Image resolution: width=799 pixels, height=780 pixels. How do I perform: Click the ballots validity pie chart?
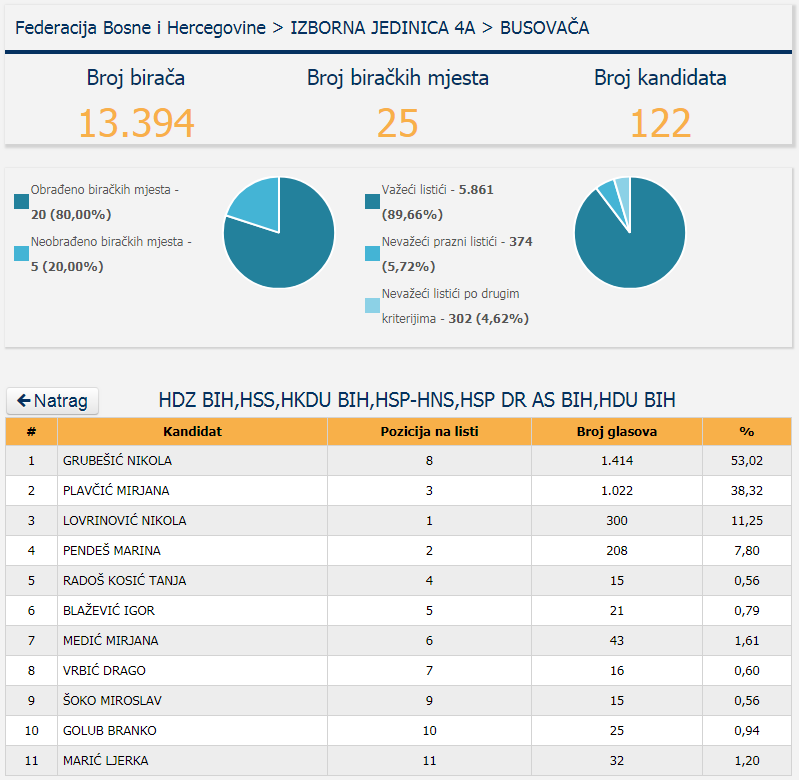[x=630, y=232]
